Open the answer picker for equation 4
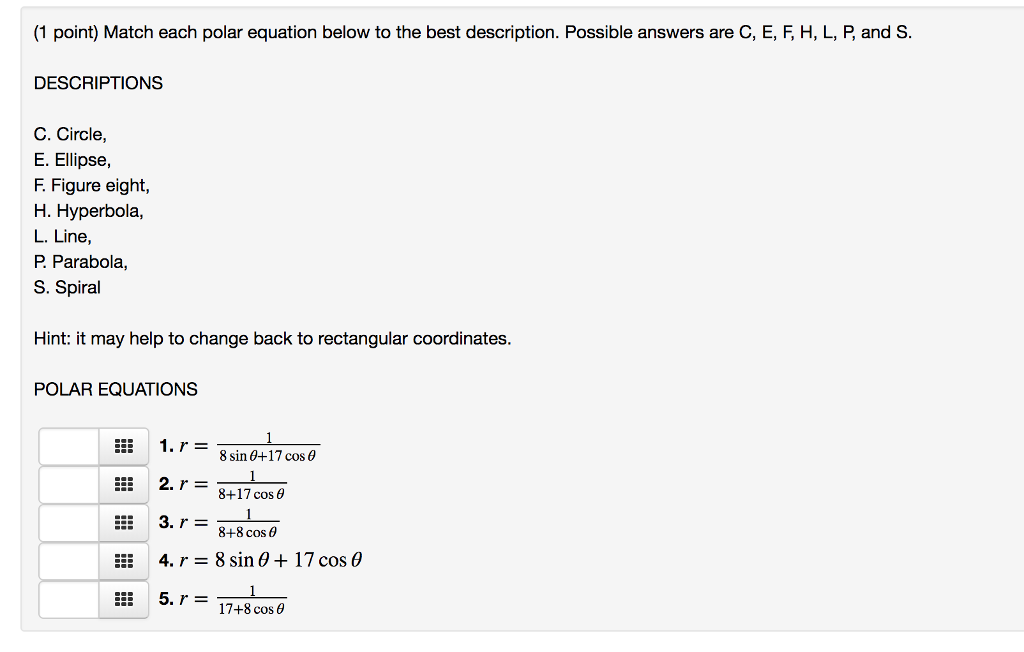 click(123, 561)
